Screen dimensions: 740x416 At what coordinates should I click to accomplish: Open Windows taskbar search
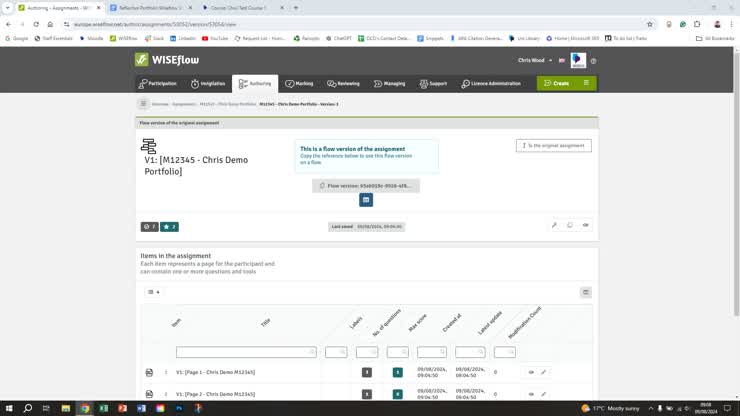(28, 408)
